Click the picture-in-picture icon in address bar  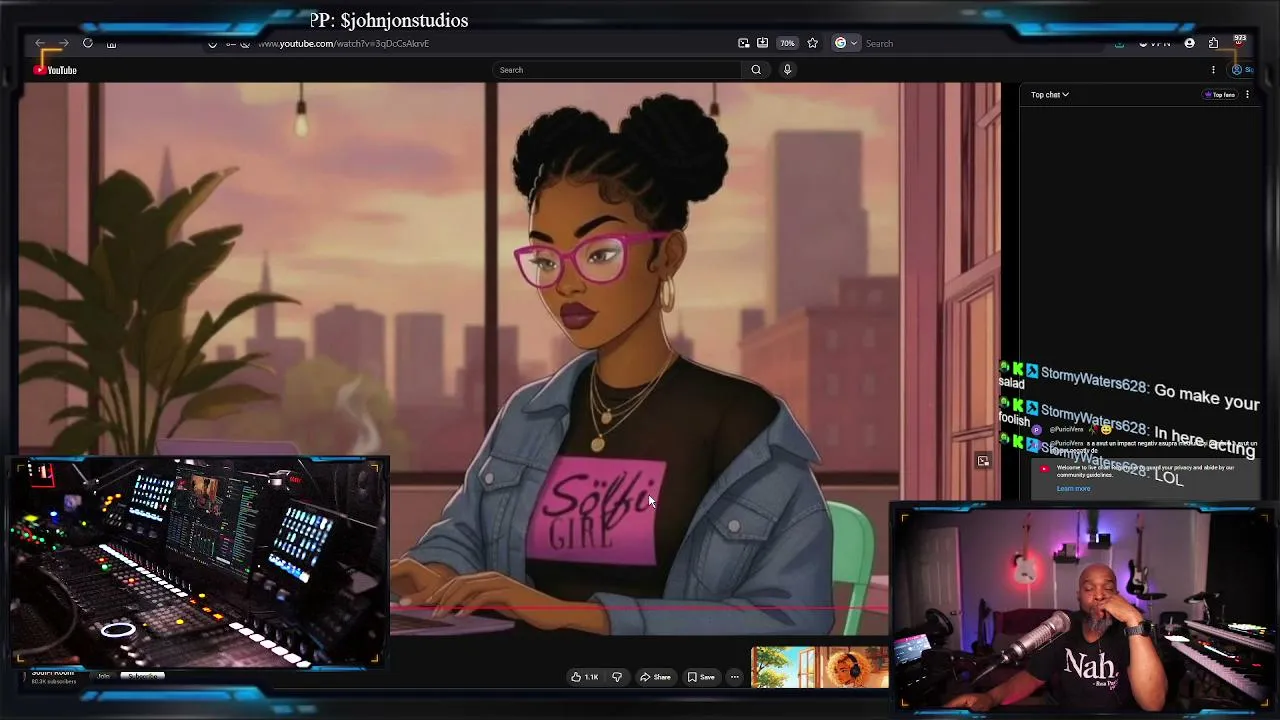tap(743, 43)
